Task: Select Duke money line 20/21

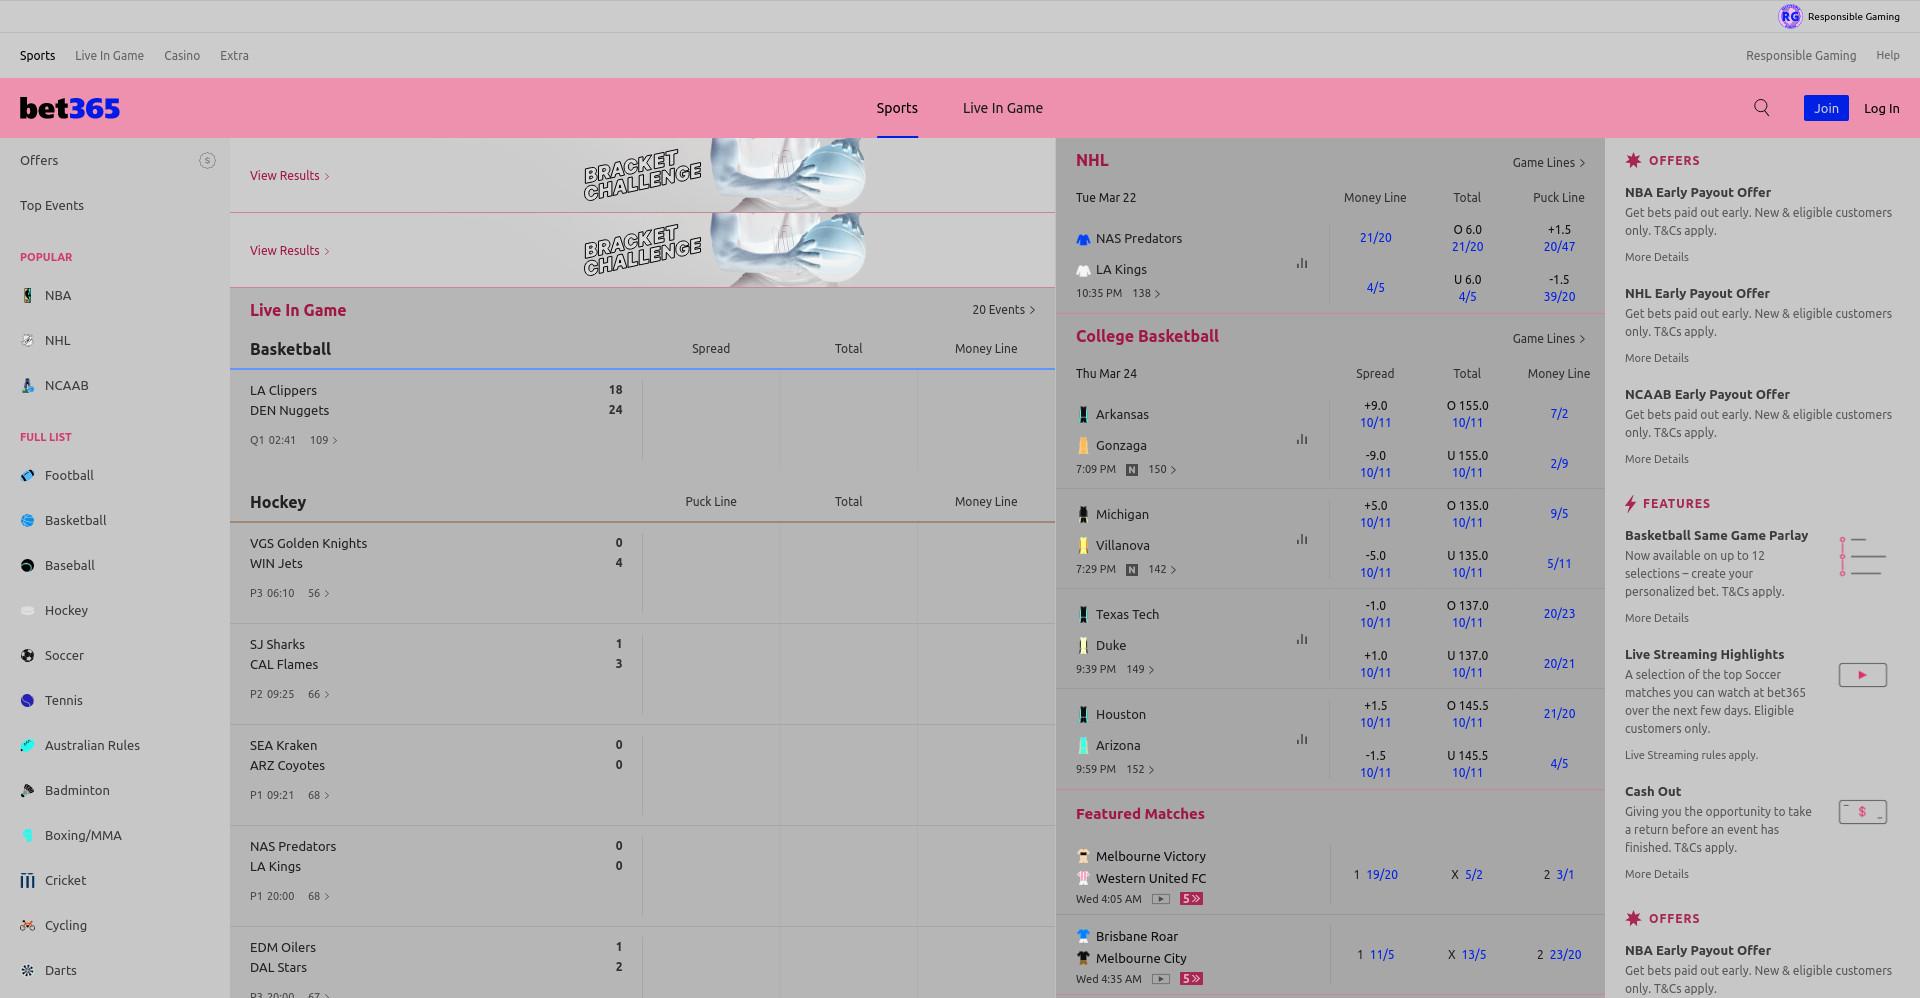Action: 1559,663
